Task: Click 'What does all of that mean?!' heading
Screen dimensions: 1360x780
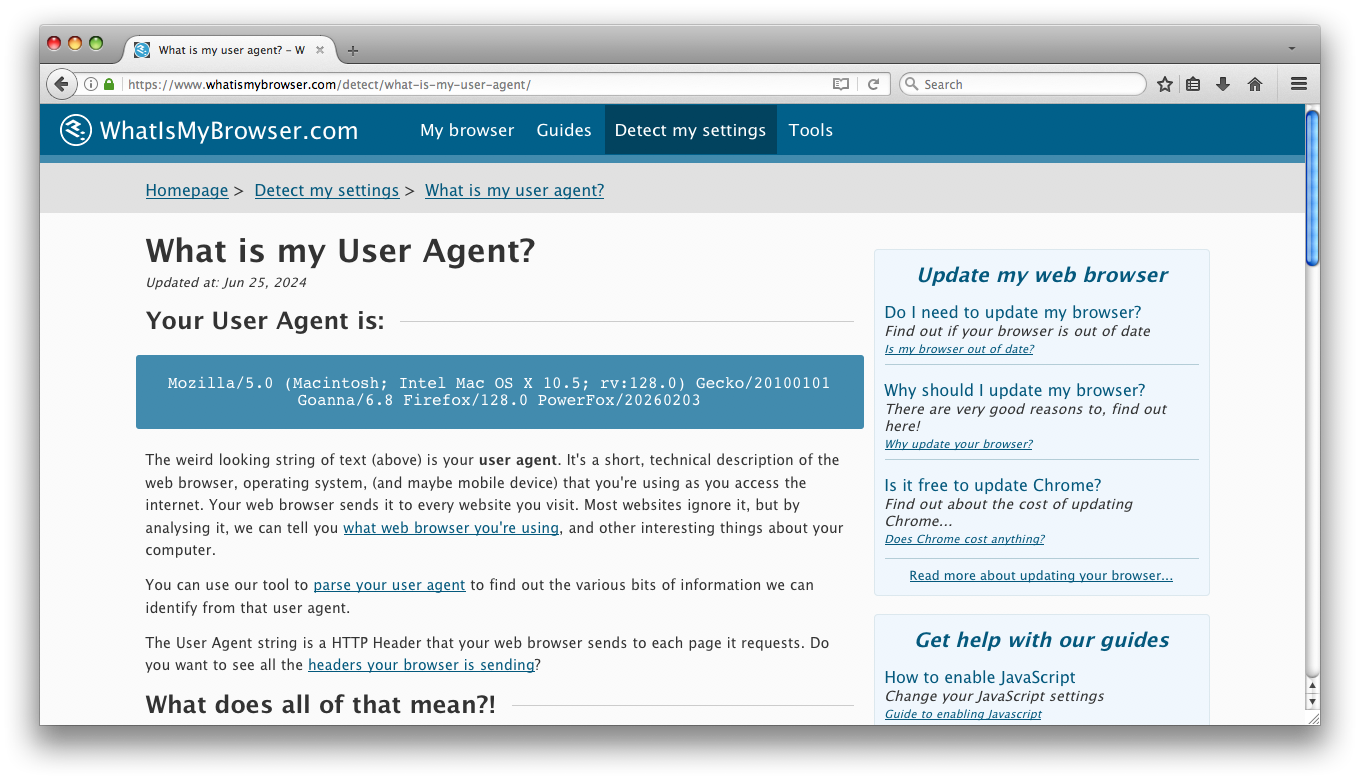Action: pyautogui.click(x=321, y=704)
